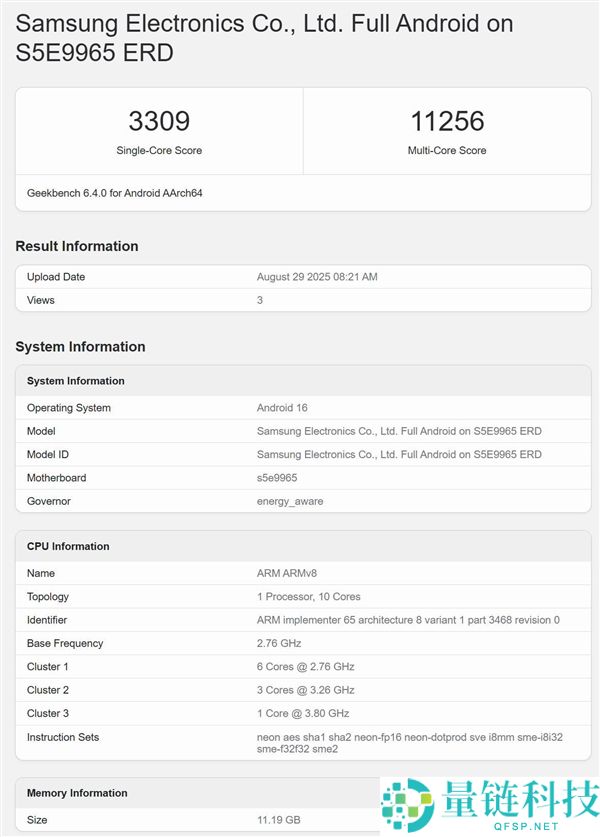Click the Cluster 3 frequency value
The width and height of the screenshot is (600, 837).
pos(303,713)
